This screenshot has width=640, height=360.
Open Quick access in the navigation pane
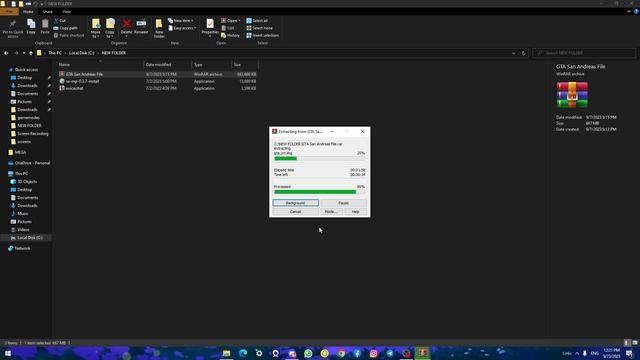pos(26,70)
